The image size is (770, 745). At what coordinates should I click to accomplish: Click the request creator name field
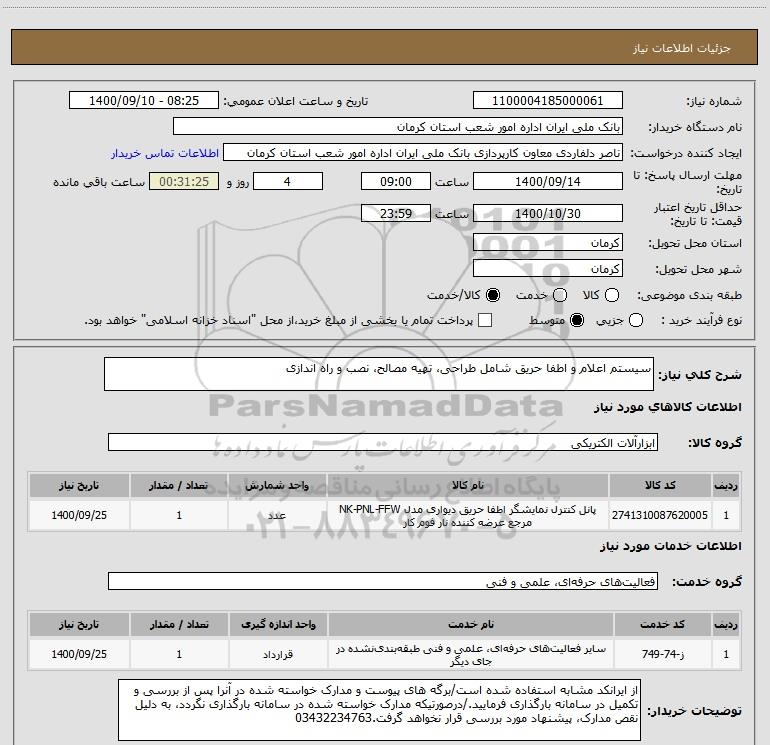point(423,153)
